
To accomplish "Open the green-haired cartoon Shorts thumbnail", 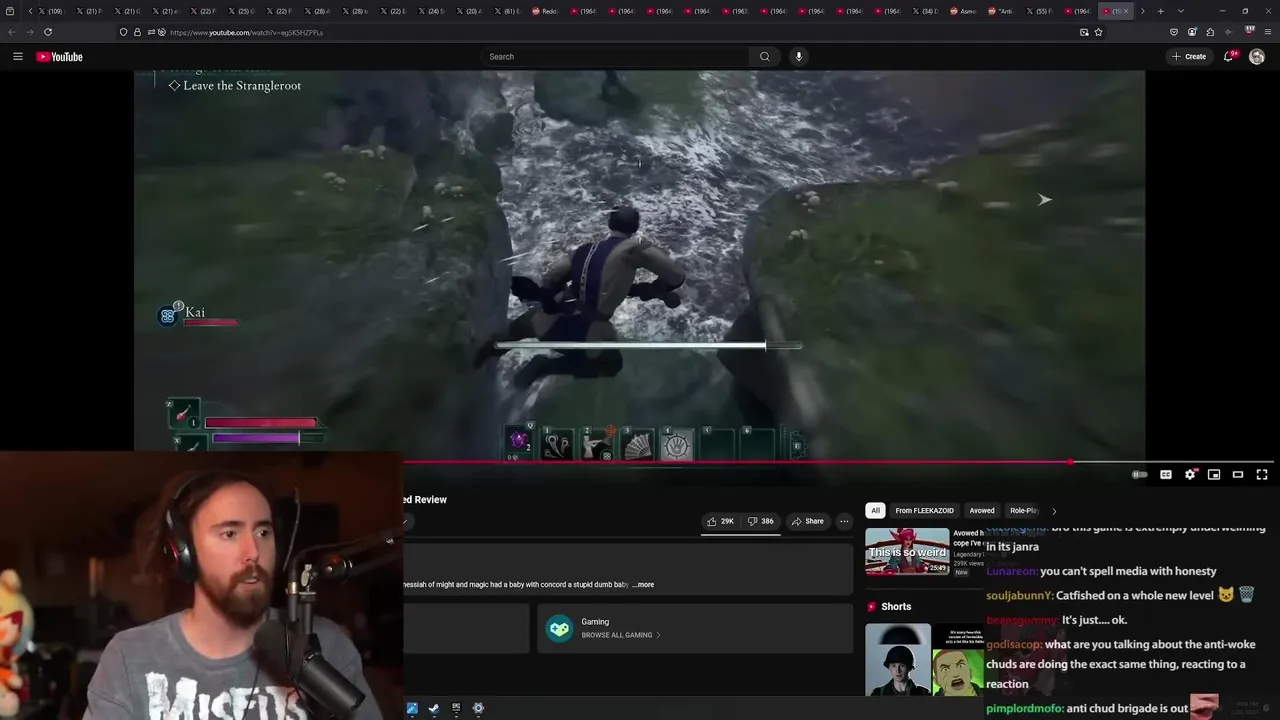I will [957, 659].
